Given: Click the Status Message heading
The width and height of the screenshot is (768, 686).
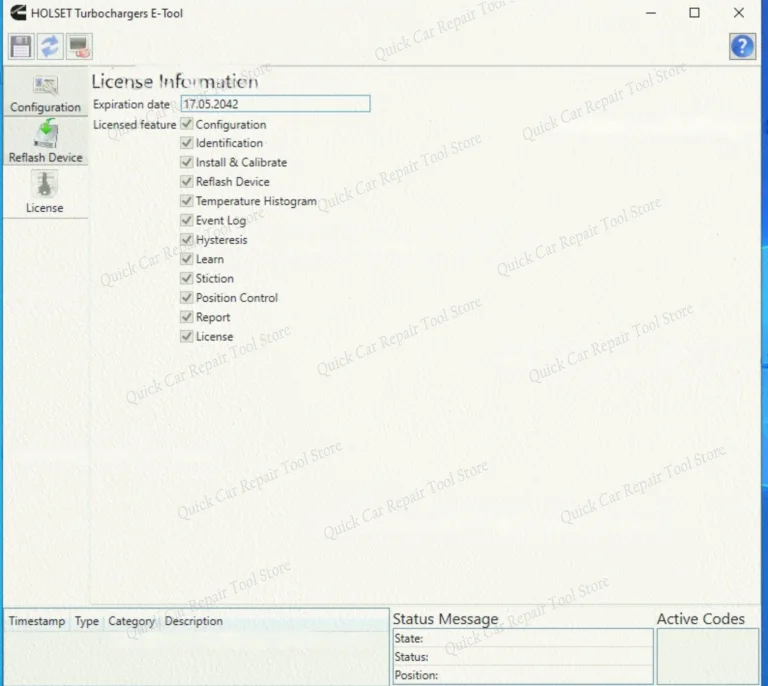Looking at the screenshot, I should tap(445, 619).
